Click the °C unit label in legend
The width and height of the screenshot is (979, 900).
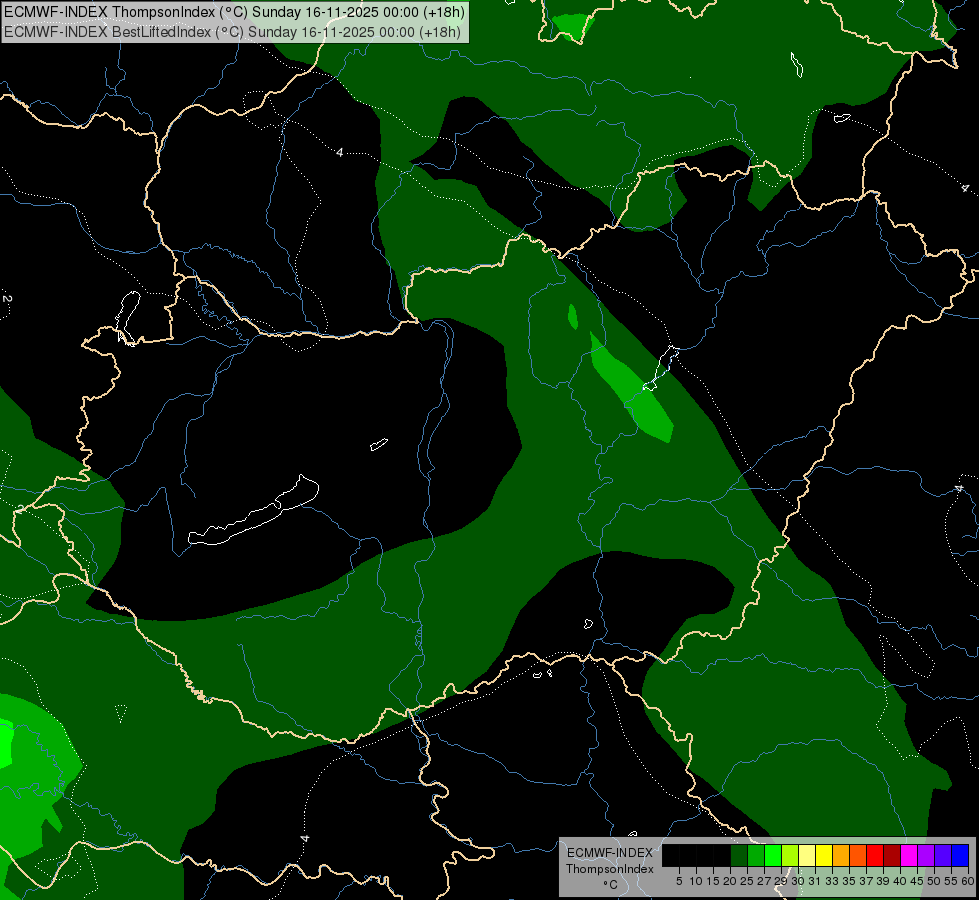tap(611, 884)
